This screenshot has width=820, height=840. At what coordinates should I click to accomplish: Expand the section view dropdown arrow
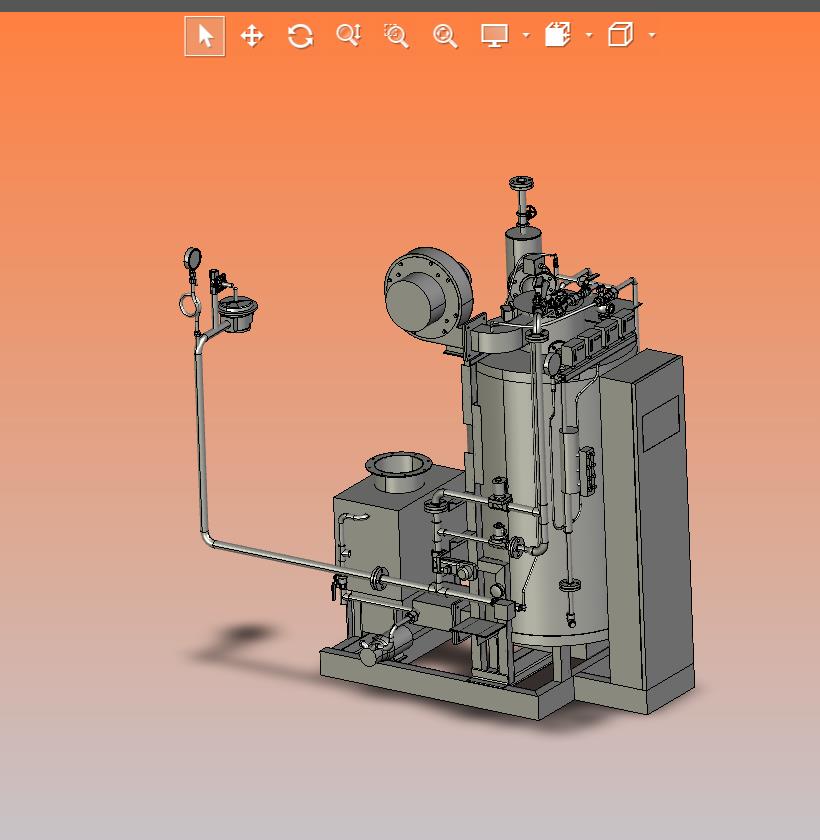(589, 35)
